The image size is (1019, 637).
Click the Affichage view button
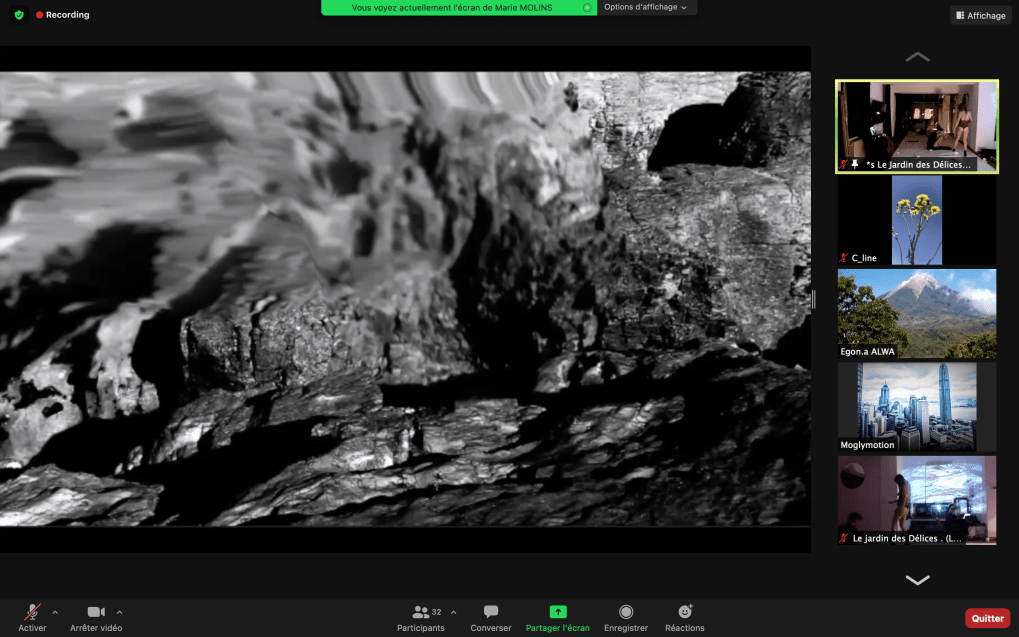(981, 15)
